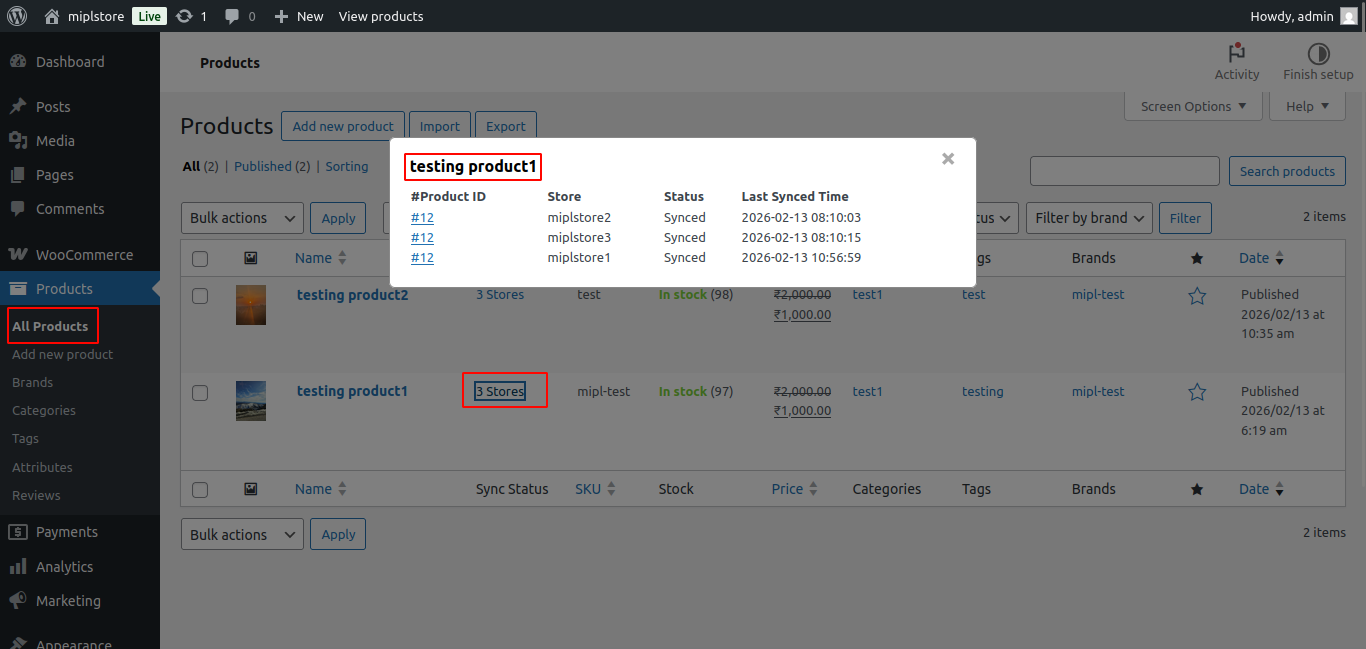This screenshot has width=1366, height=649.
Task: Star testing product1 as featured
Action: point(1197,392)
